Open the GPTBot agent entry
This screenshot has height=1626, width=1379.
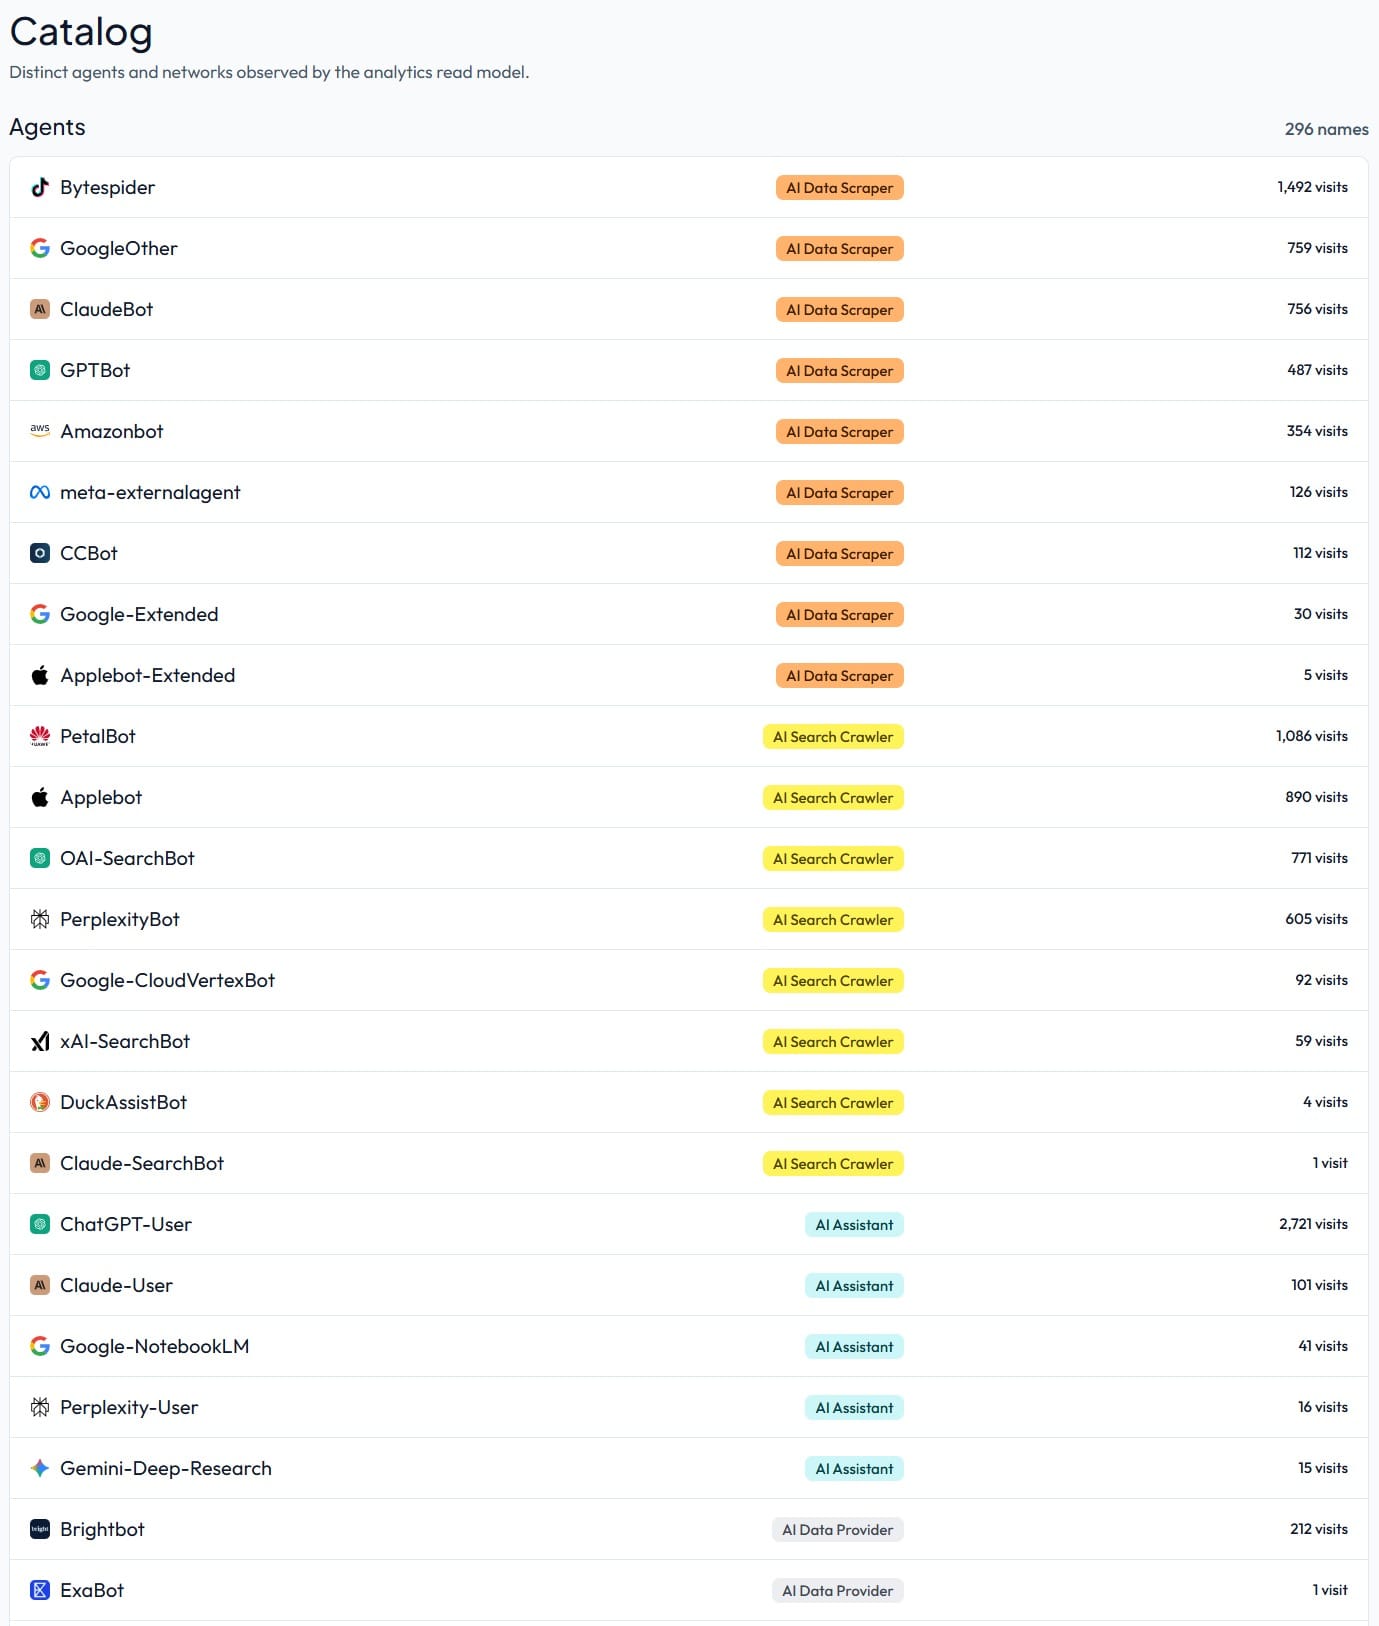click(689, 370)
